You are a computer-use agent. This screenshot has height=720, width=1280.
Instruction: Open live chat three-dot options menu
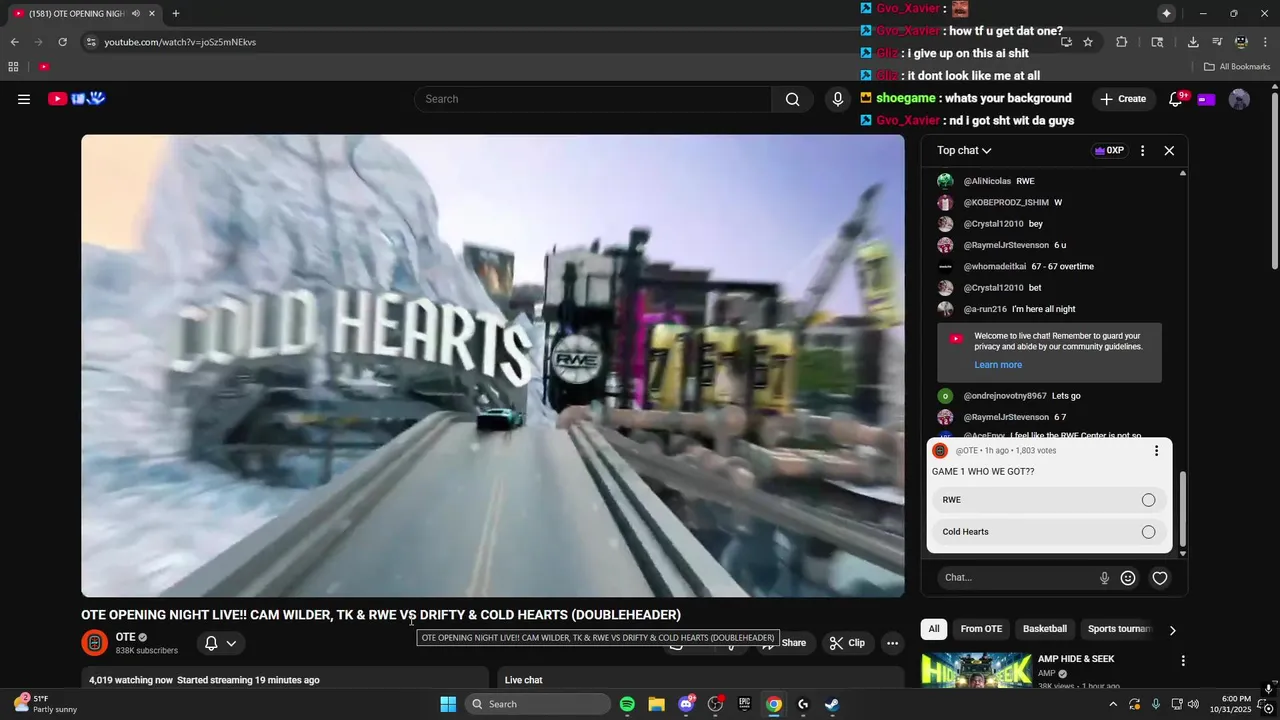click(1142, 151)
